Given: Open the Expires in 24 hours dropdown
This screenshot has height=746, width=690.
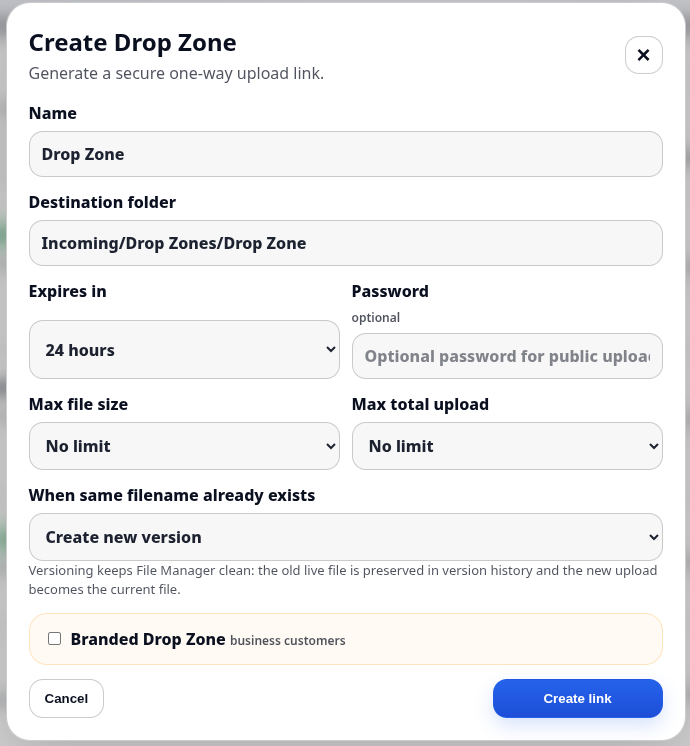Looking at the screenshot, I should click(x=184, y=350).
